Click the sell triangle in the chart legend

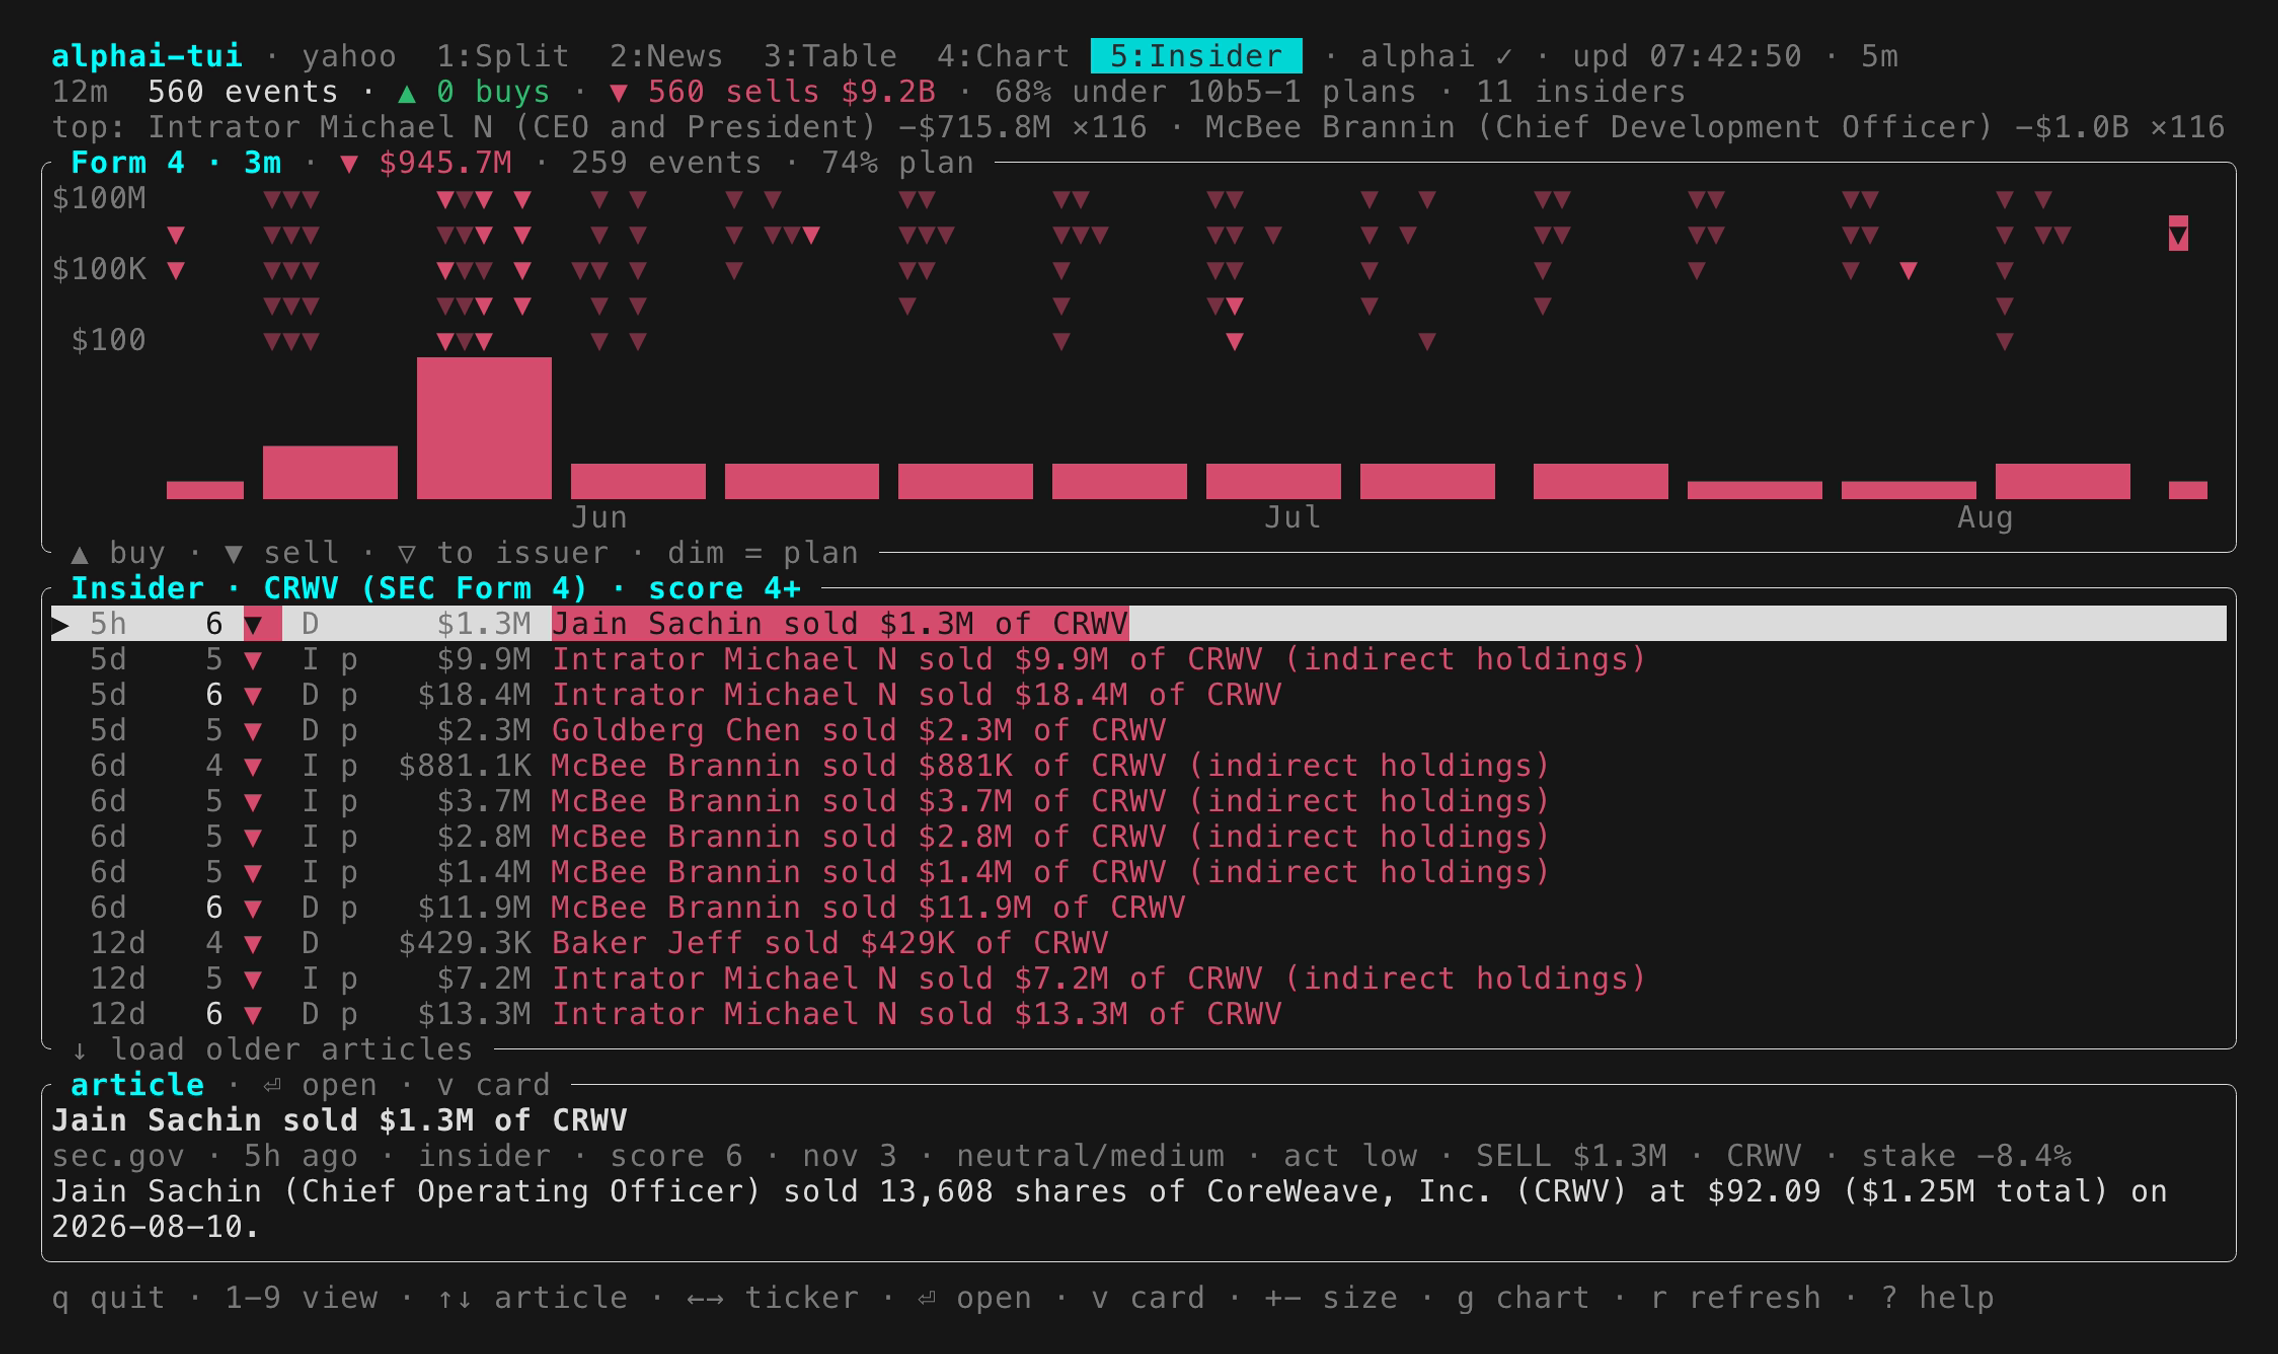click(x=234, y=554)
